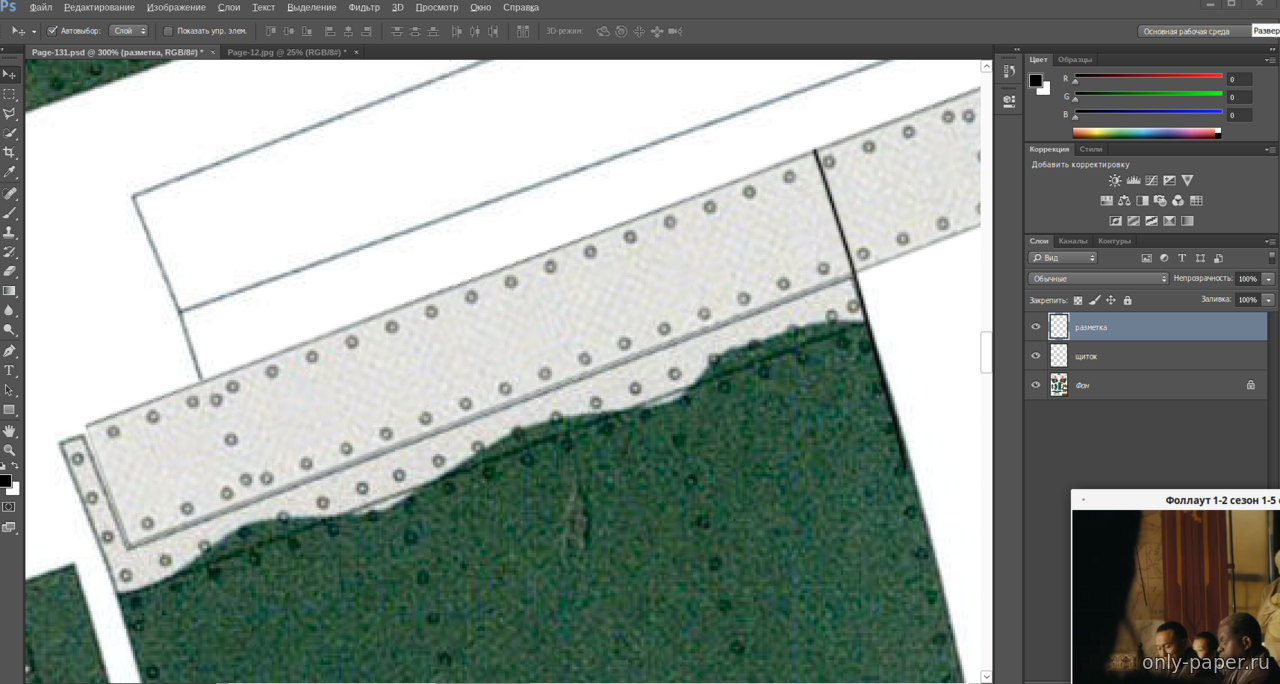Image resolution: width=1280 pixels, height=684 pixels.
Task: Select the Crop tool
Action: pos(10,153)
